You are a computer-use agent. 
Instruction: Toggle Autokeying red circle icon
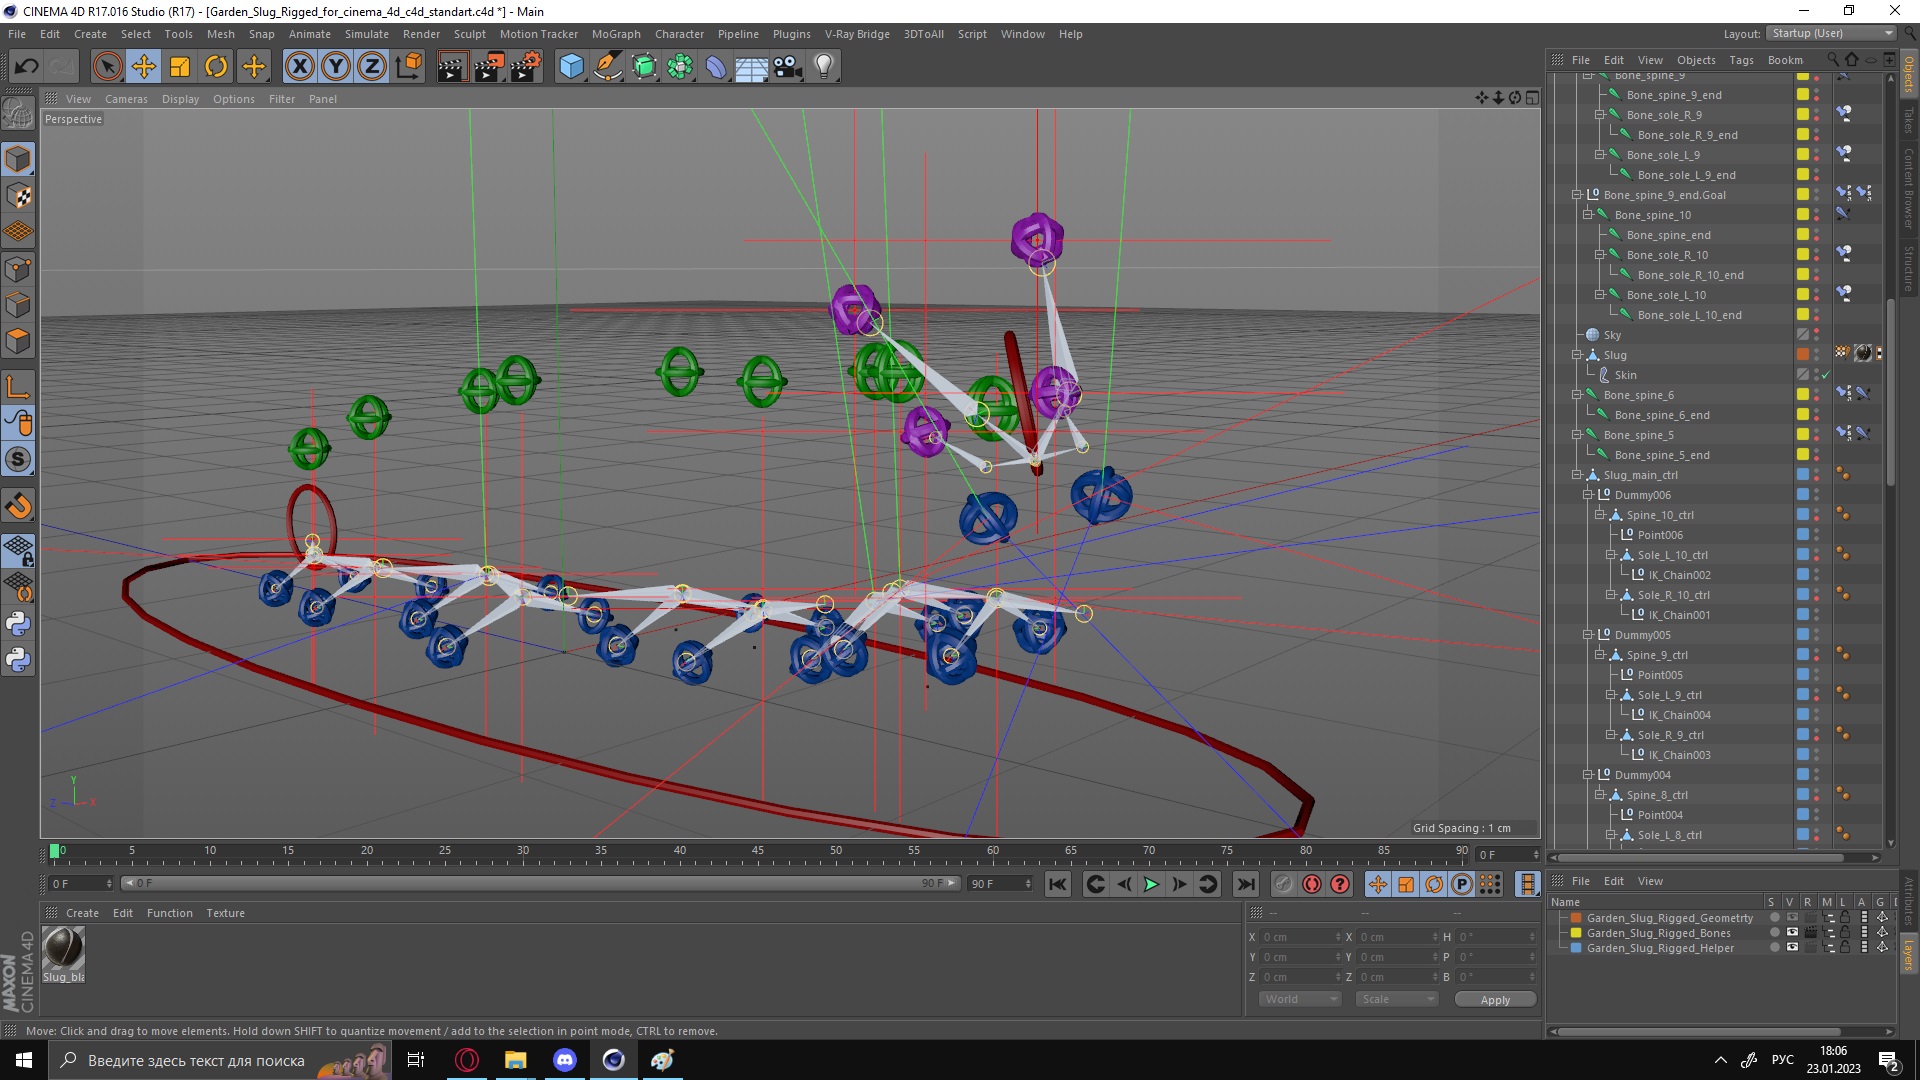1312,884
